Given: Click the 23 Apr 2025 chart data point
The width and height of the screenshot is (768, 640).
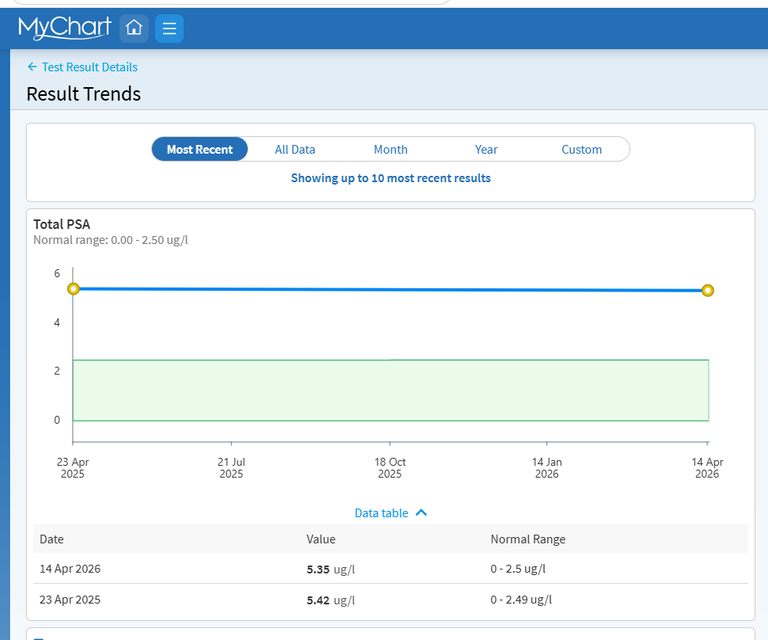Looking at the screenshot, I should pos(73,289).
